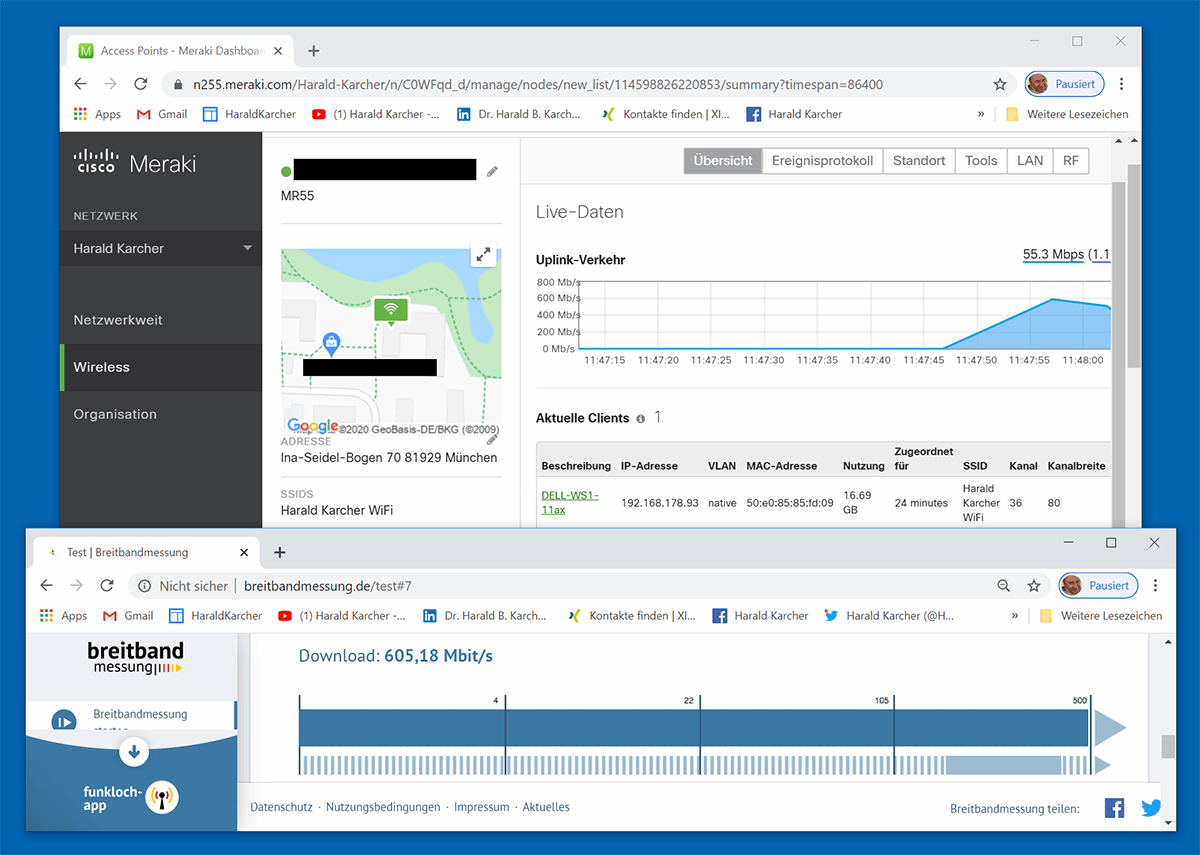This screenshot has width=1200, height=855.
Task: Expand the map with the fullscreen arrows
Action: 483,255
